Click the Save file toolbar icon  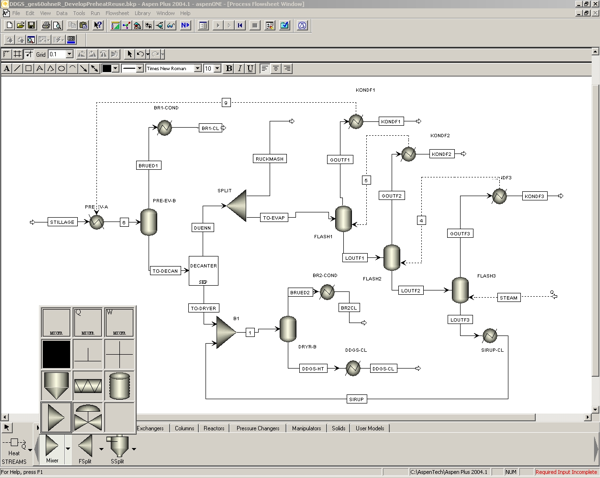(31, 26)
